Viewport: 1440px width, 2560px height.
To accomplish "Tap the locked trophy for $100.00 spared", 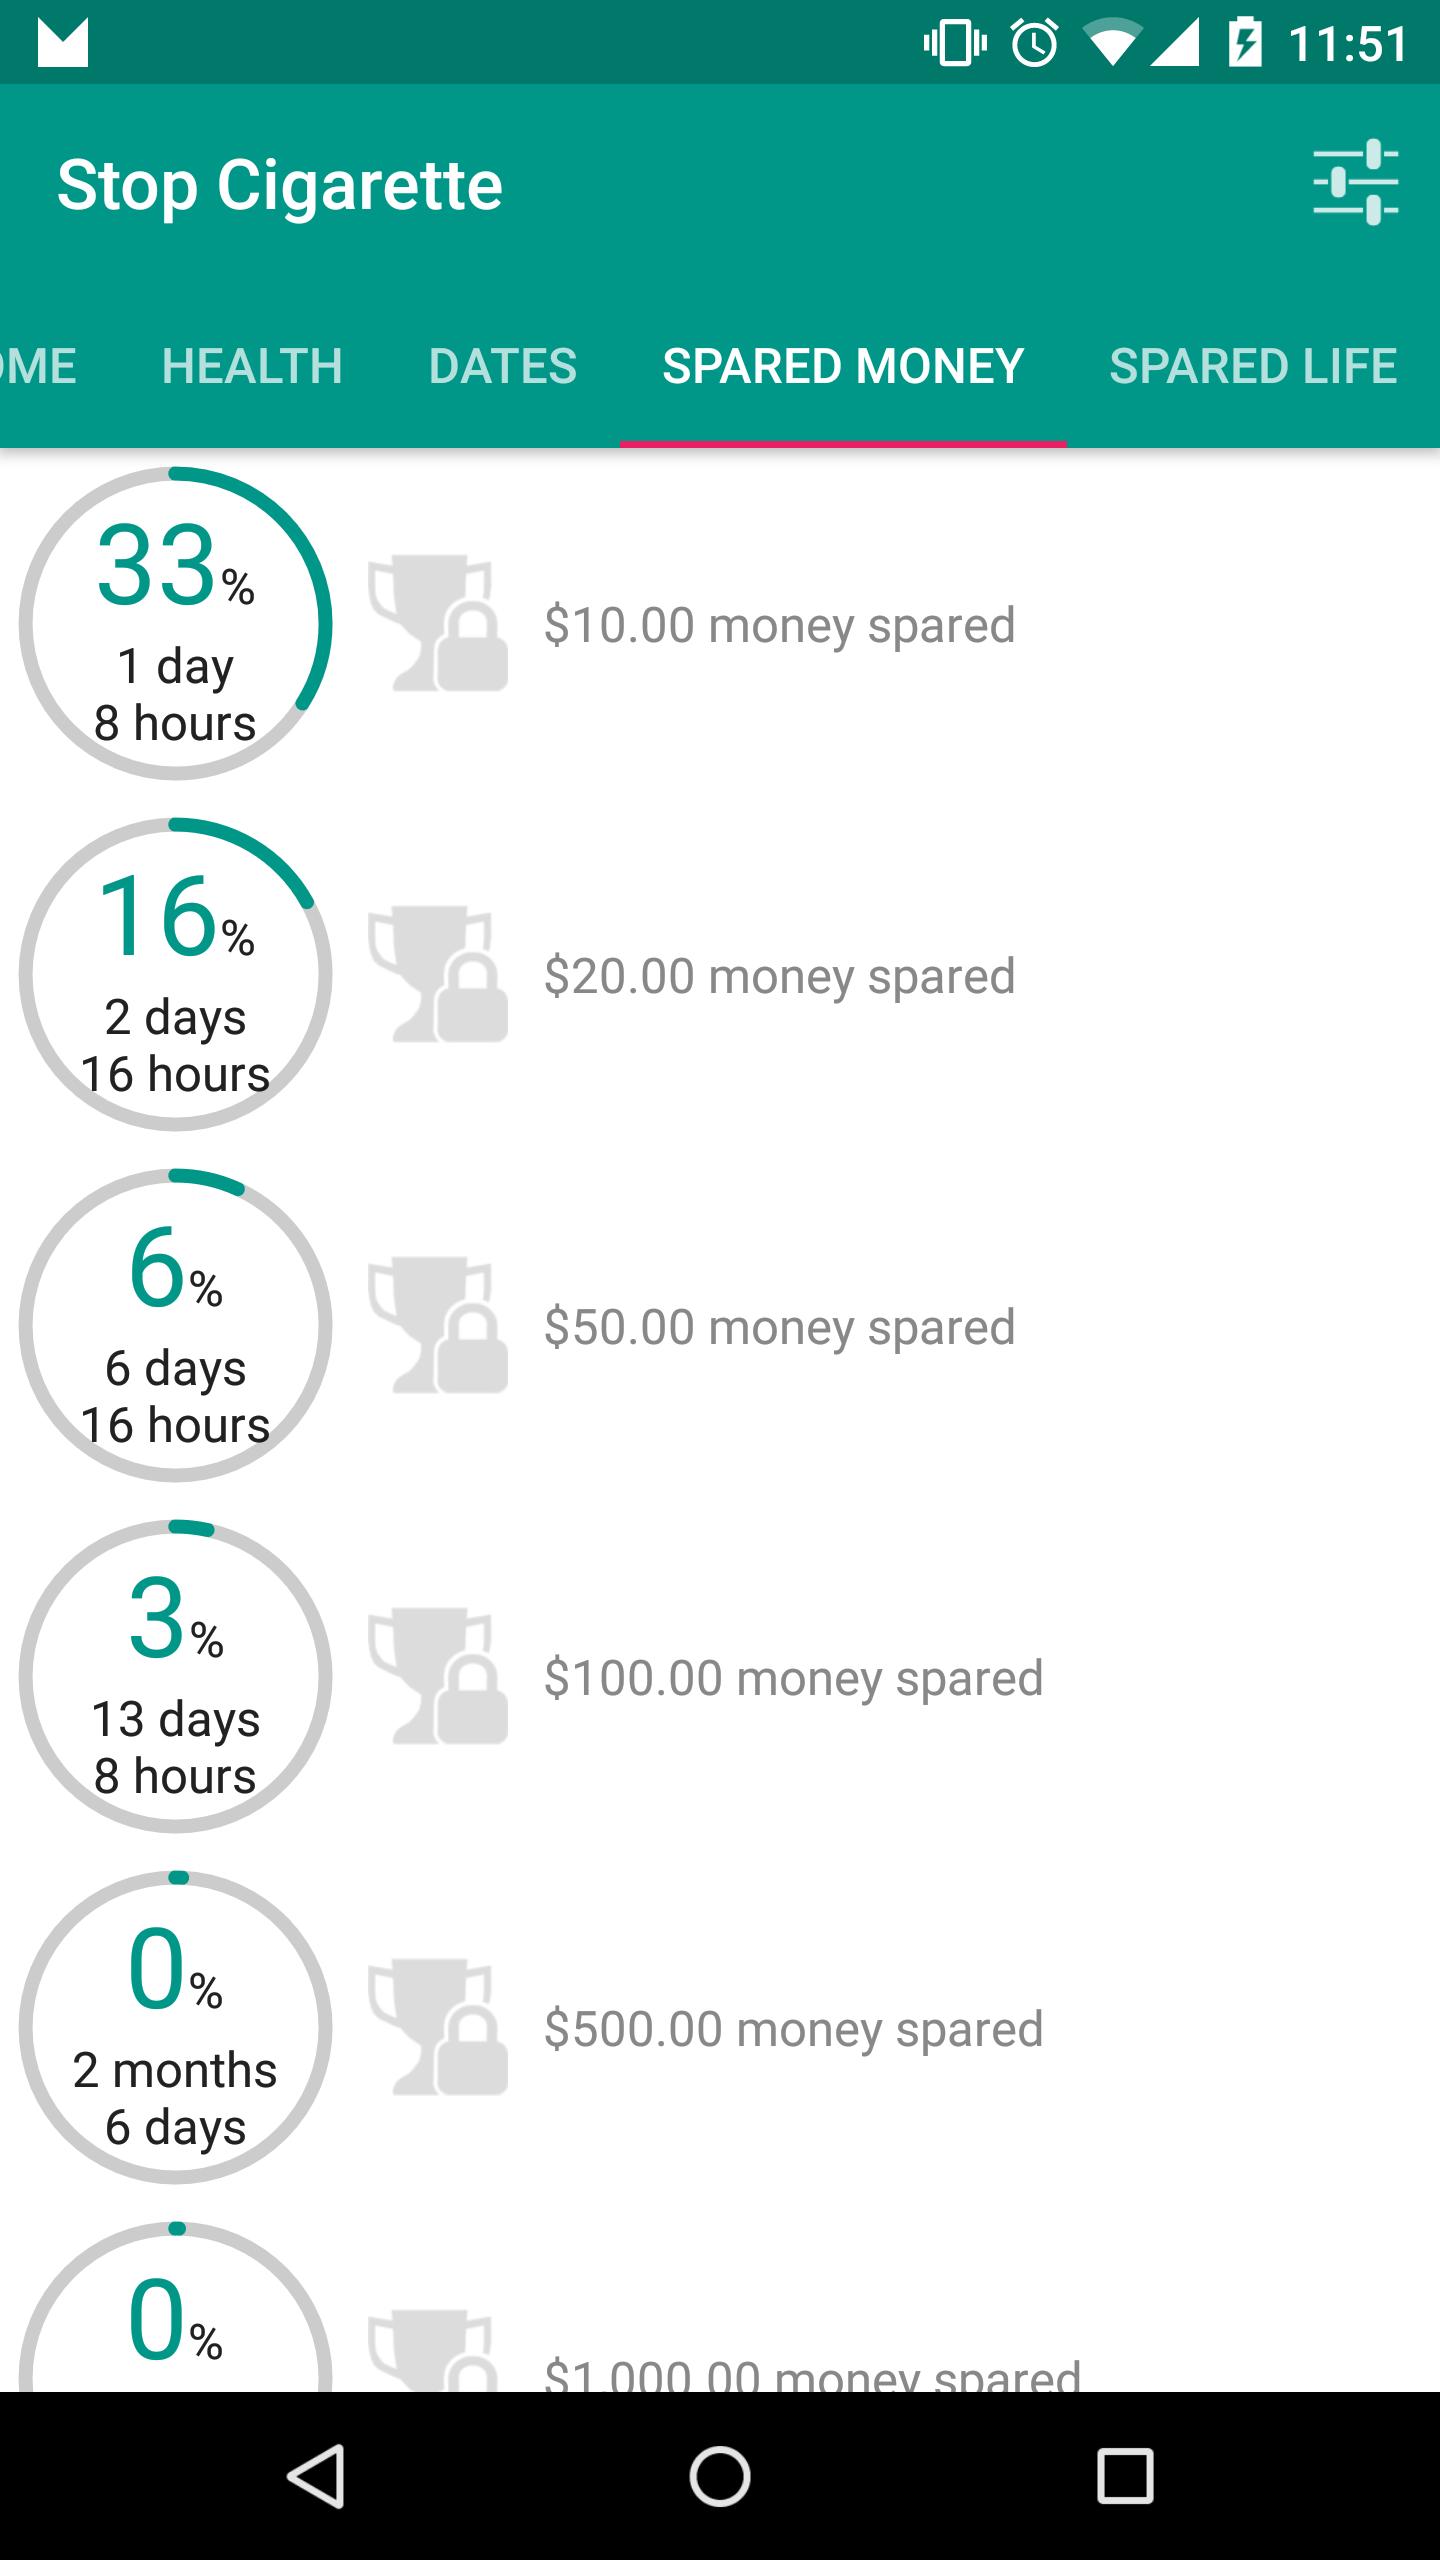I will coord(437,1677).
